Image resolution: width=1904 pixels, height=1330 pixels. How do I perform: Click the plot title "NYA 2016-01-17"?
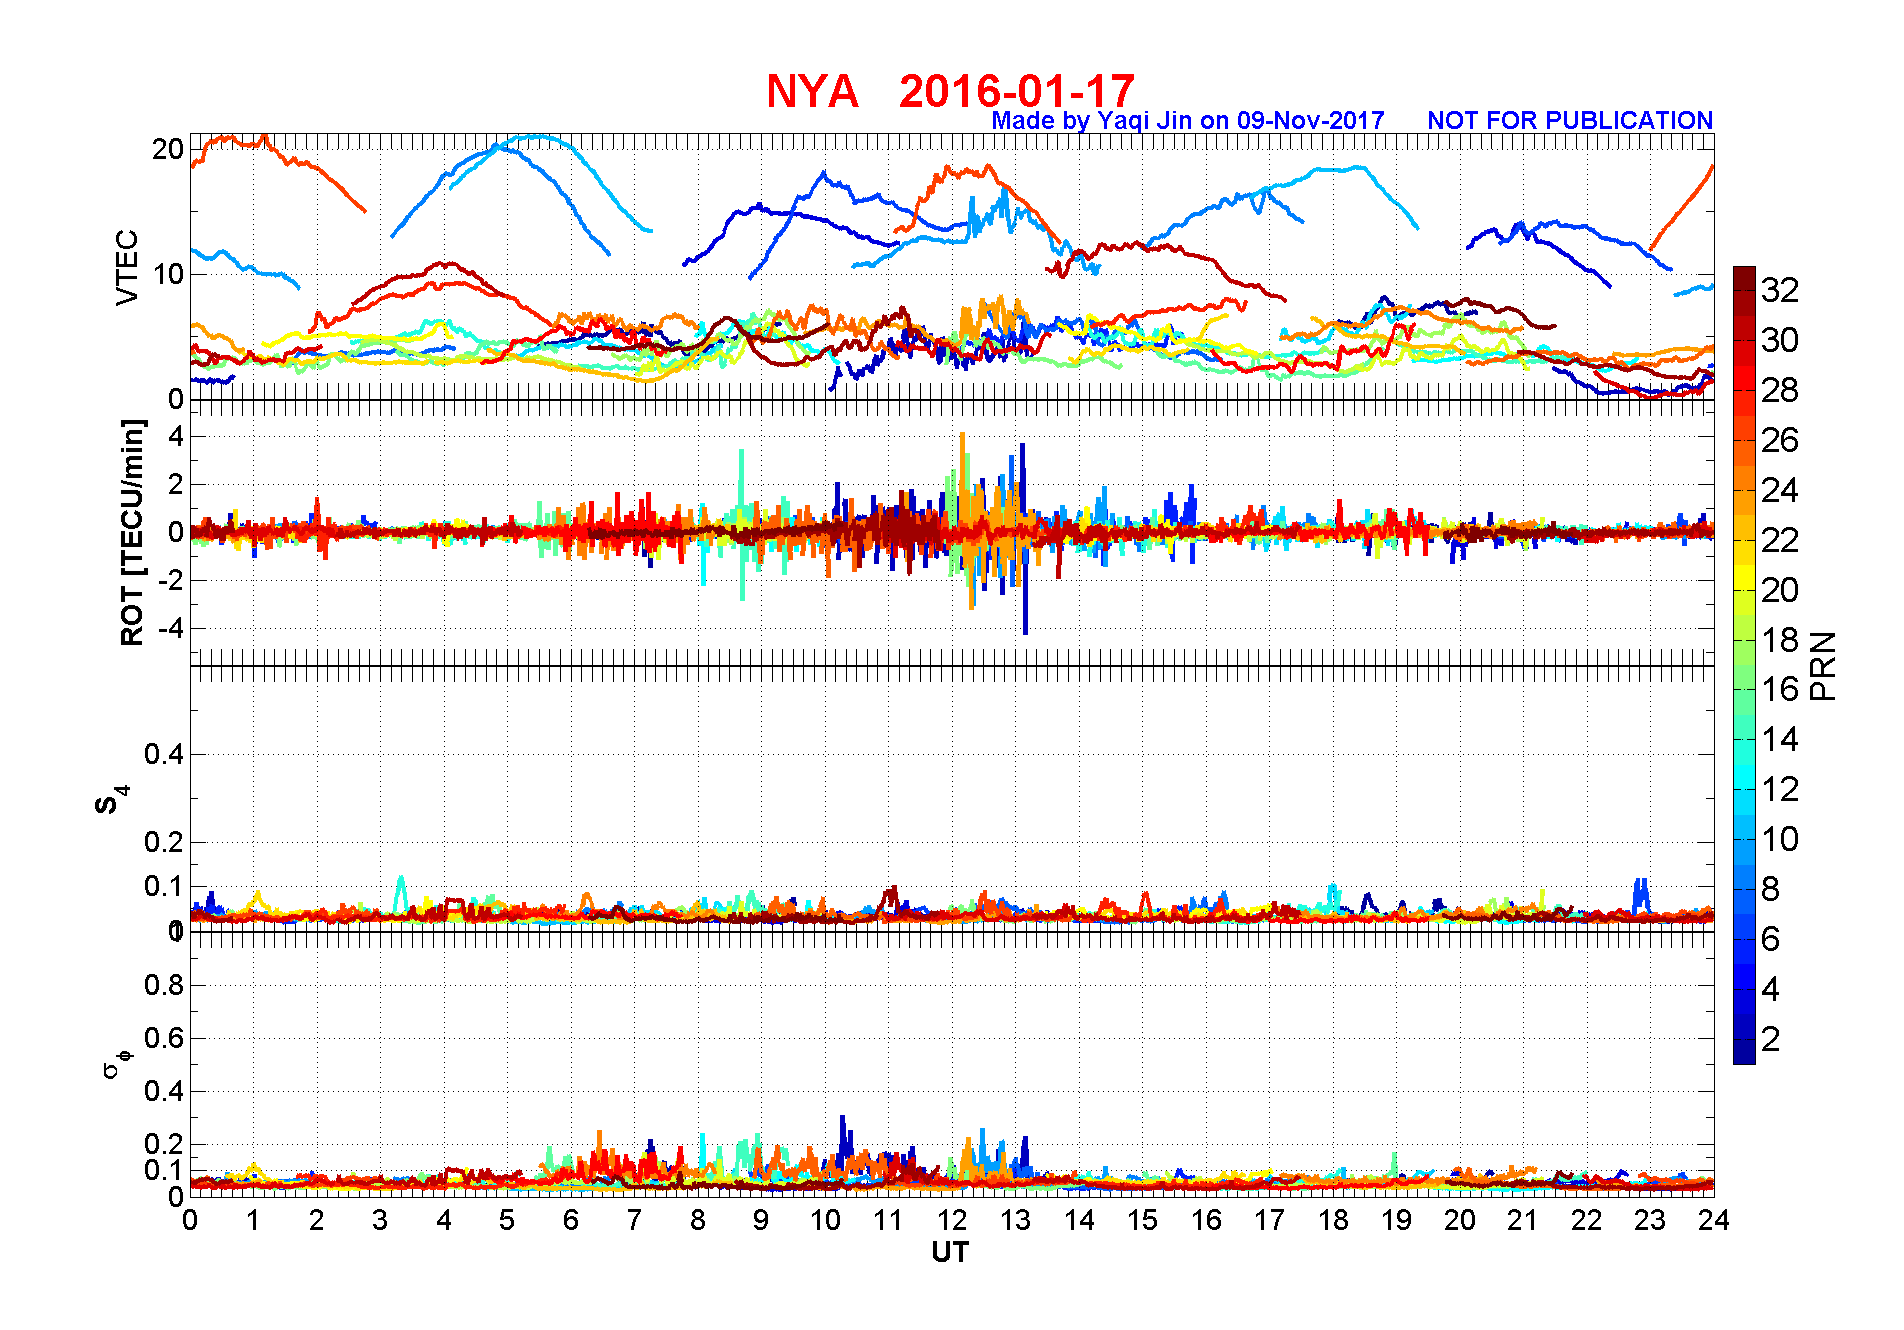(x=950, y=91)
